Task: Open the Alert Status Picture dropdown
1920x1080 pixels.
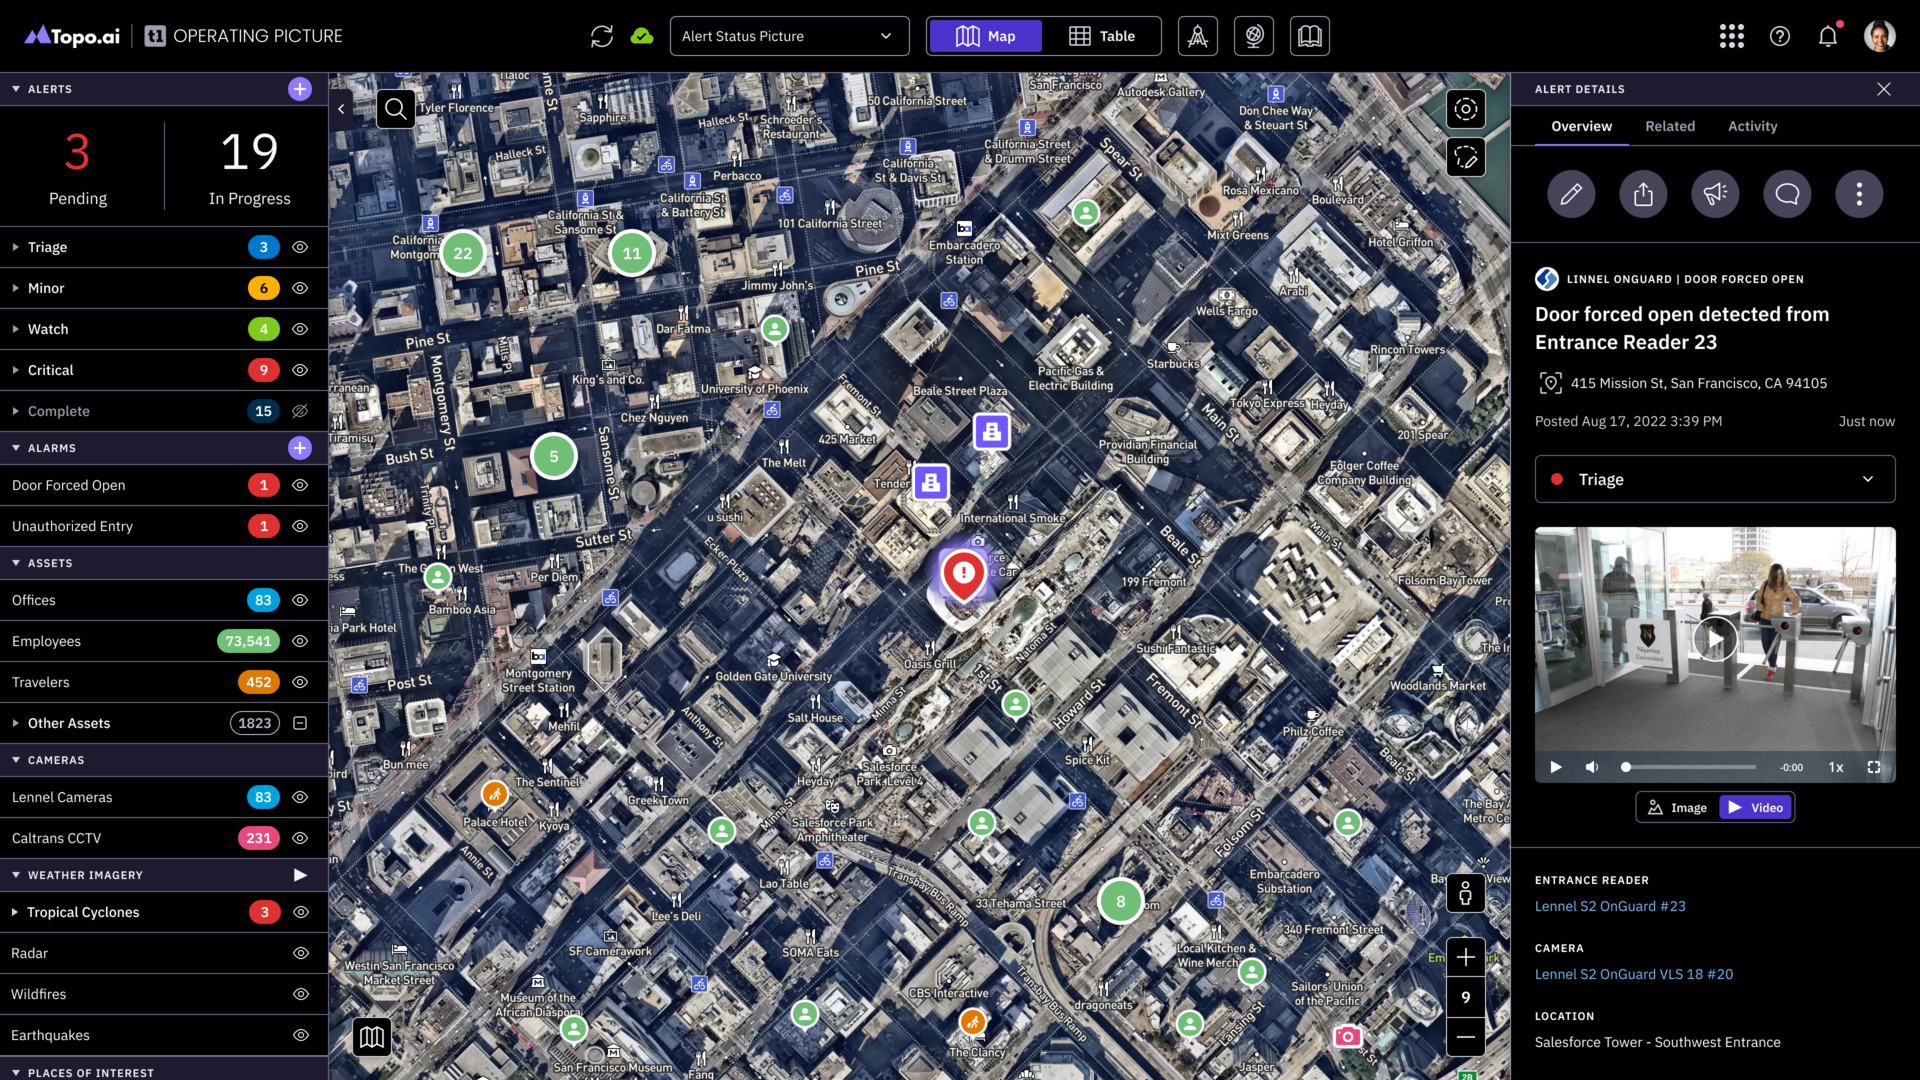Action: [789, 36]
